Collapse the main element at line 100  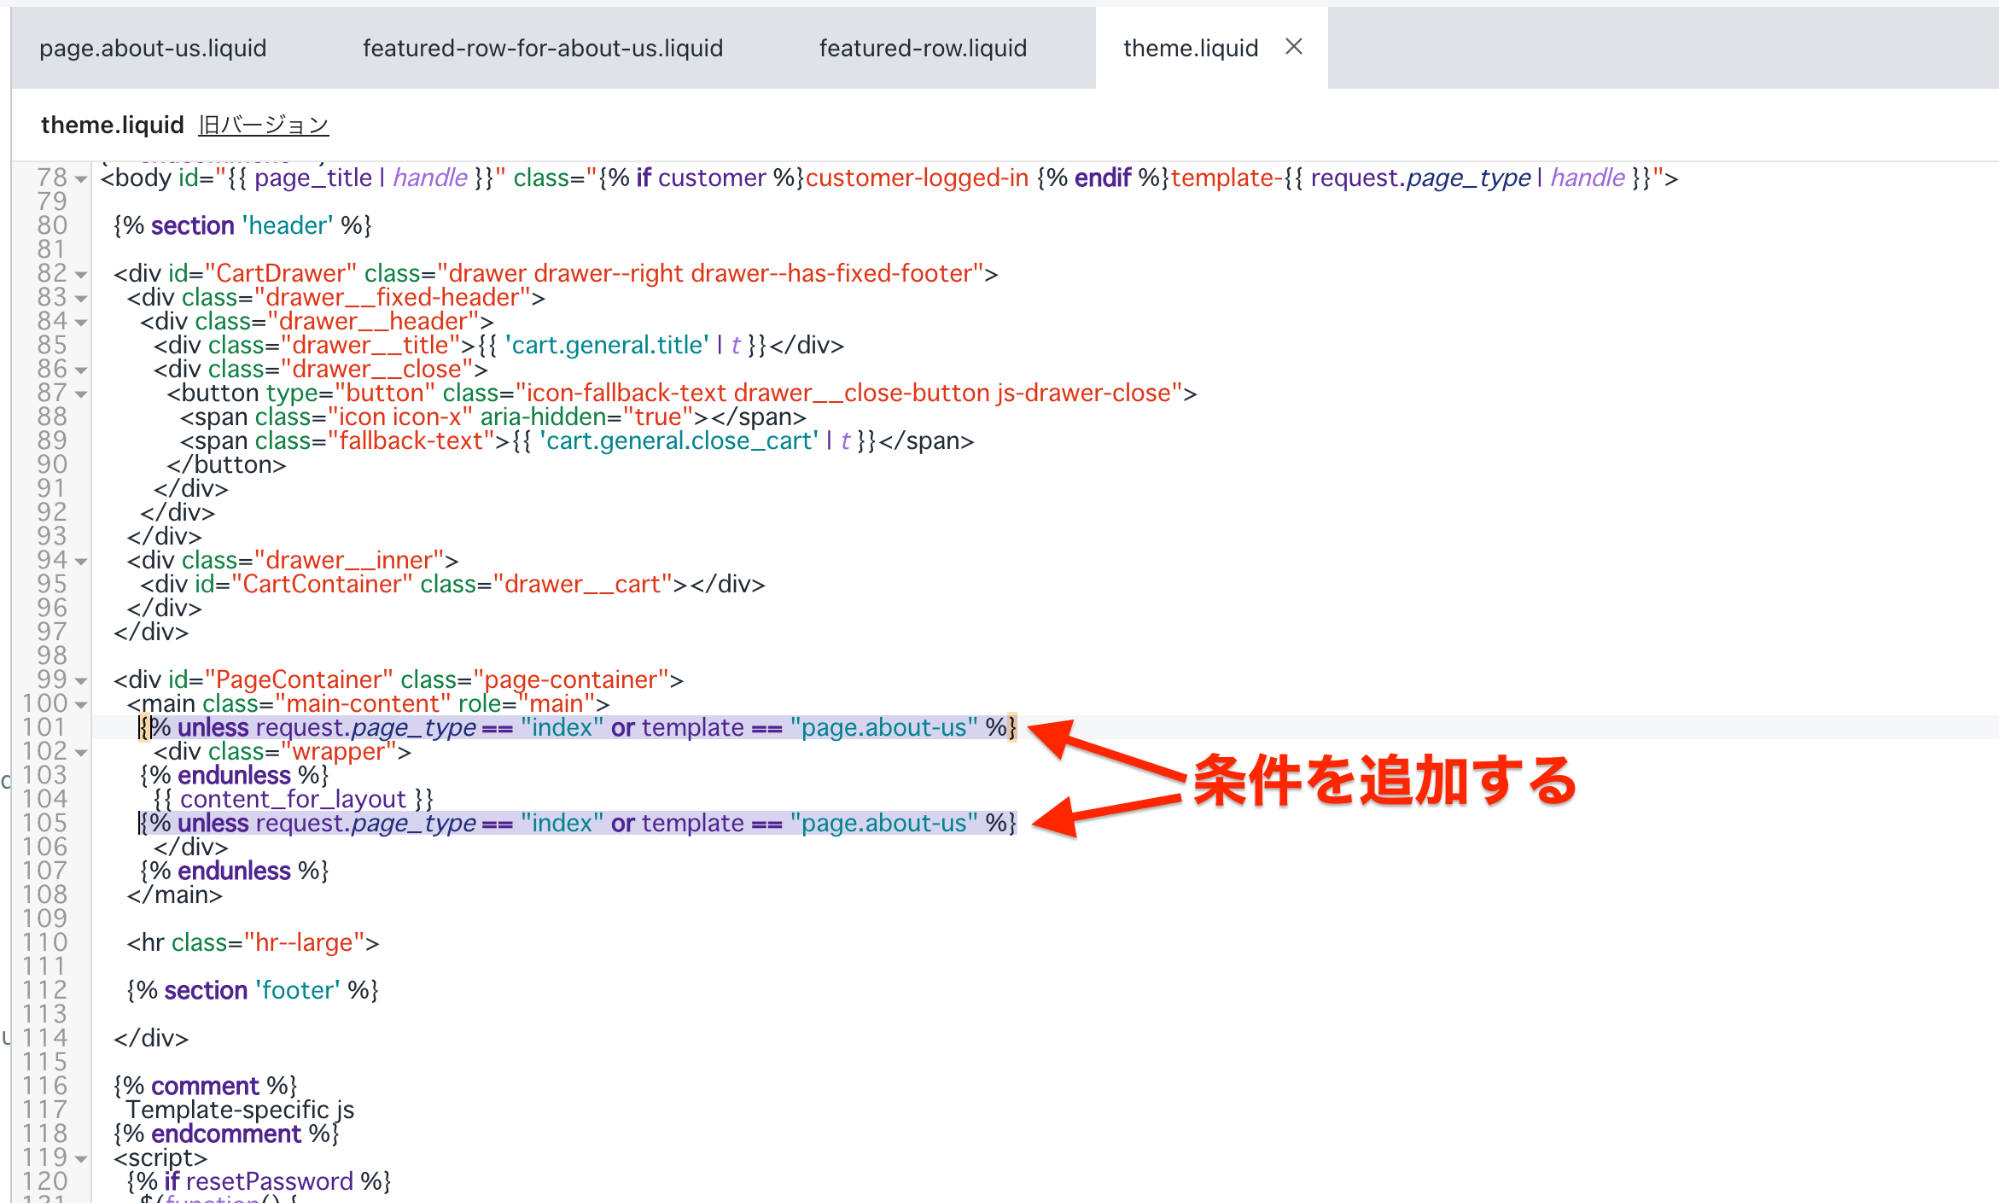point(81,706)
